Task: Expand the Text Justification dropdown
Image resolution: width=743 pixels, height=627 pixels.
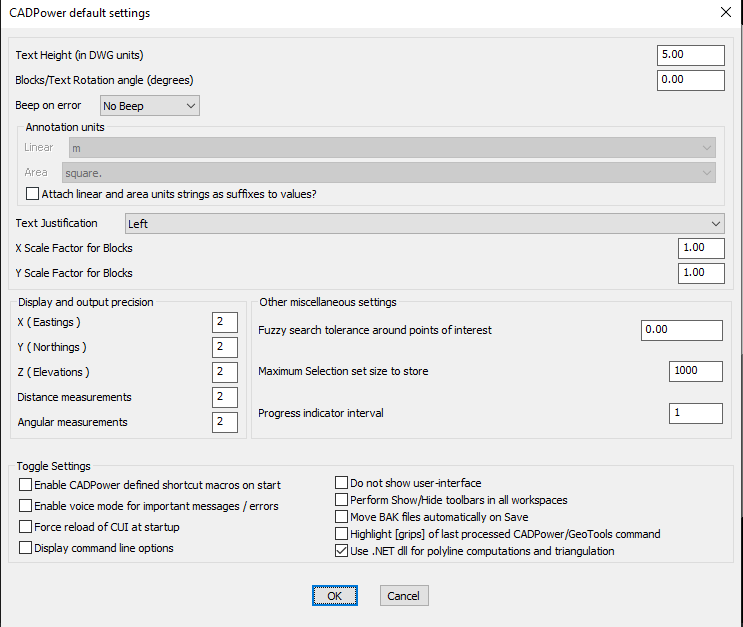Action: 424,224
